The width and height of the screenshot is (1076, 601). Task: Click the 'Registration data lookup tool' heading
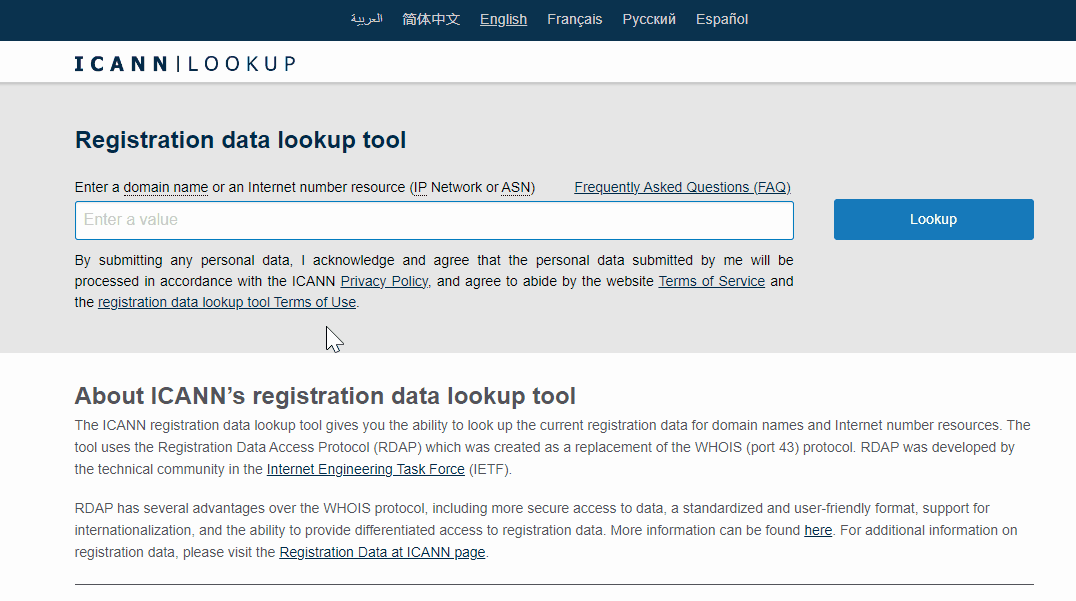(x=240, y=140)
